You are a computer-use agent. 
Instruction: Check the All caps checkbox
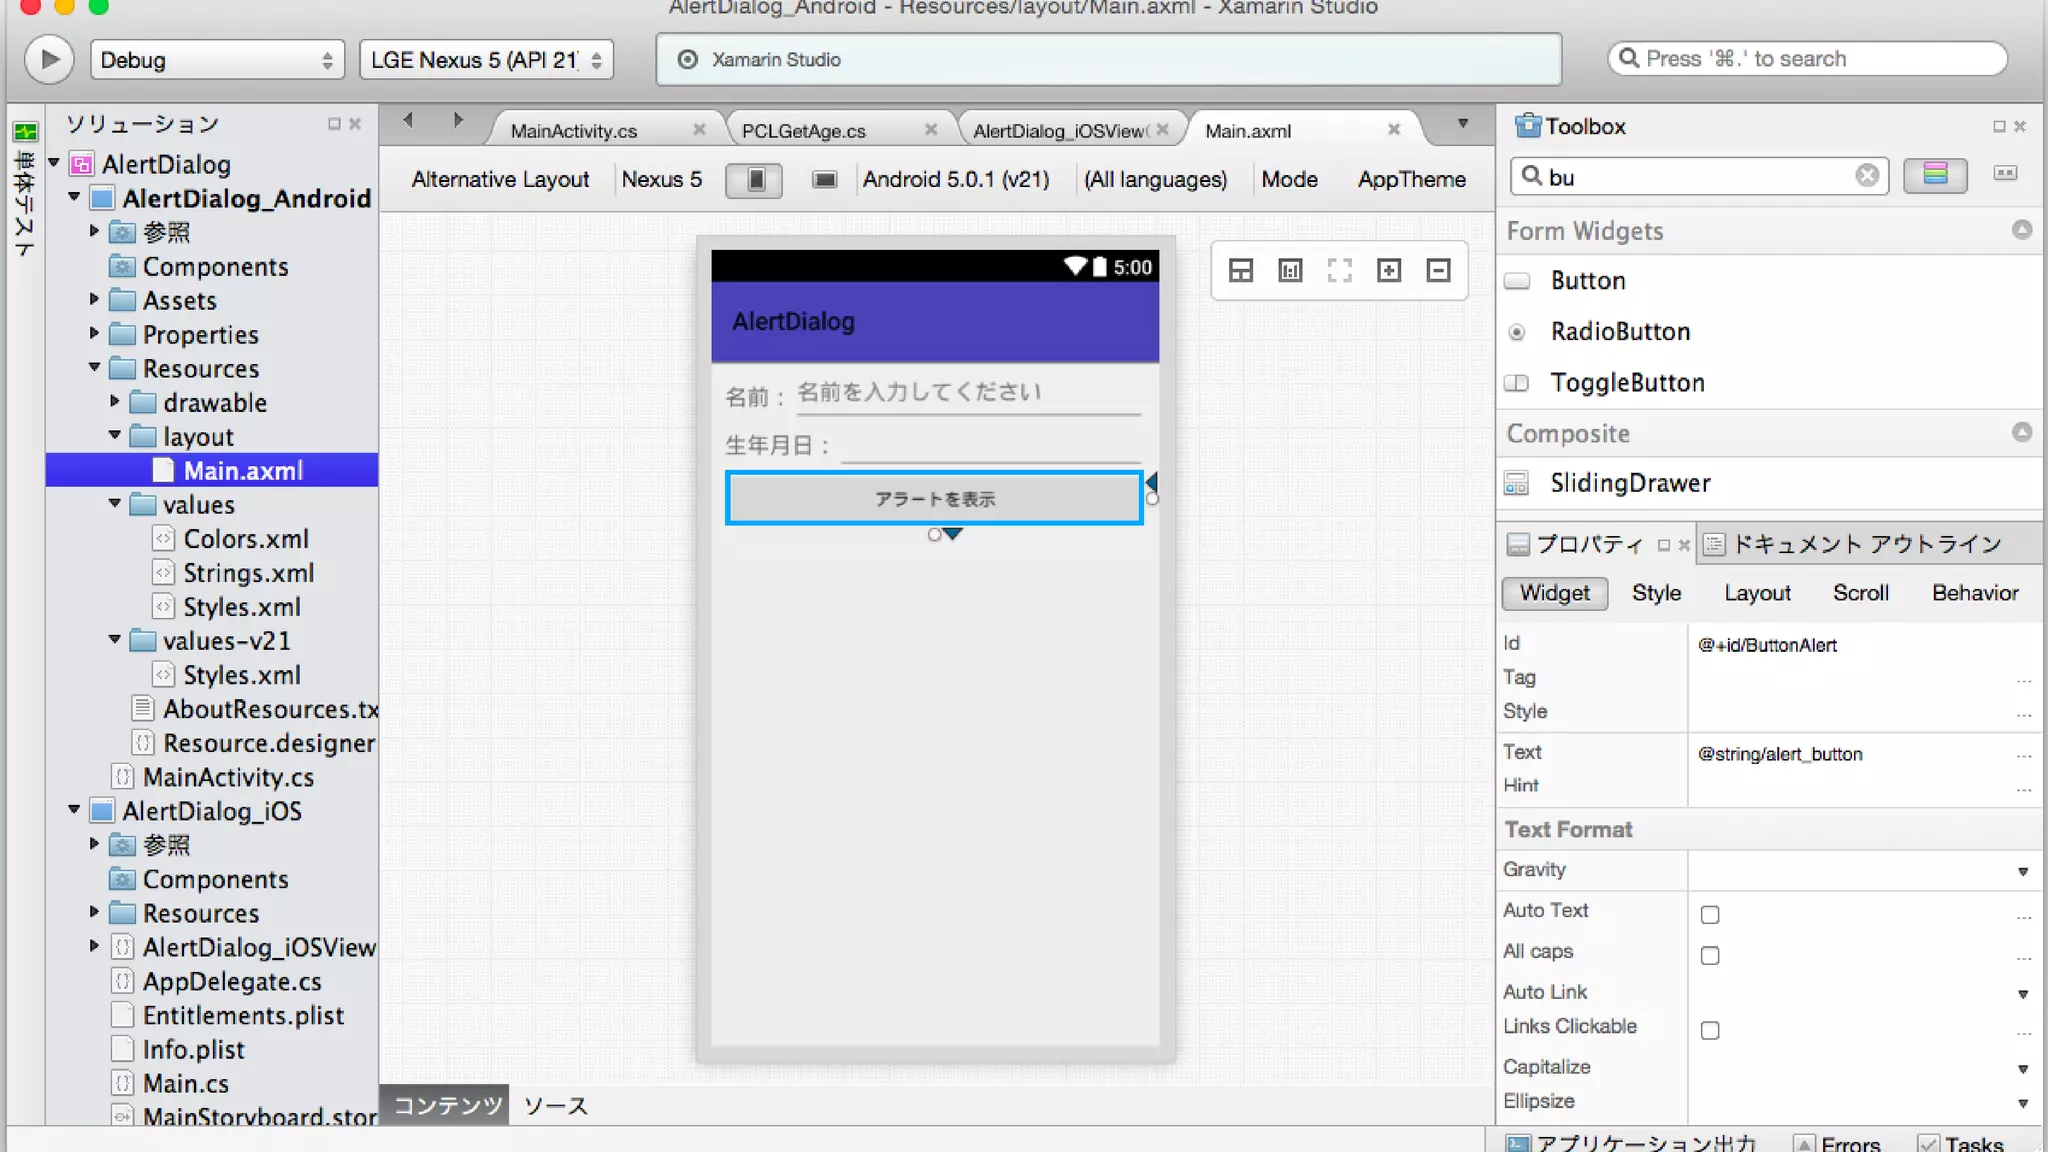[x=1710, y=955]
